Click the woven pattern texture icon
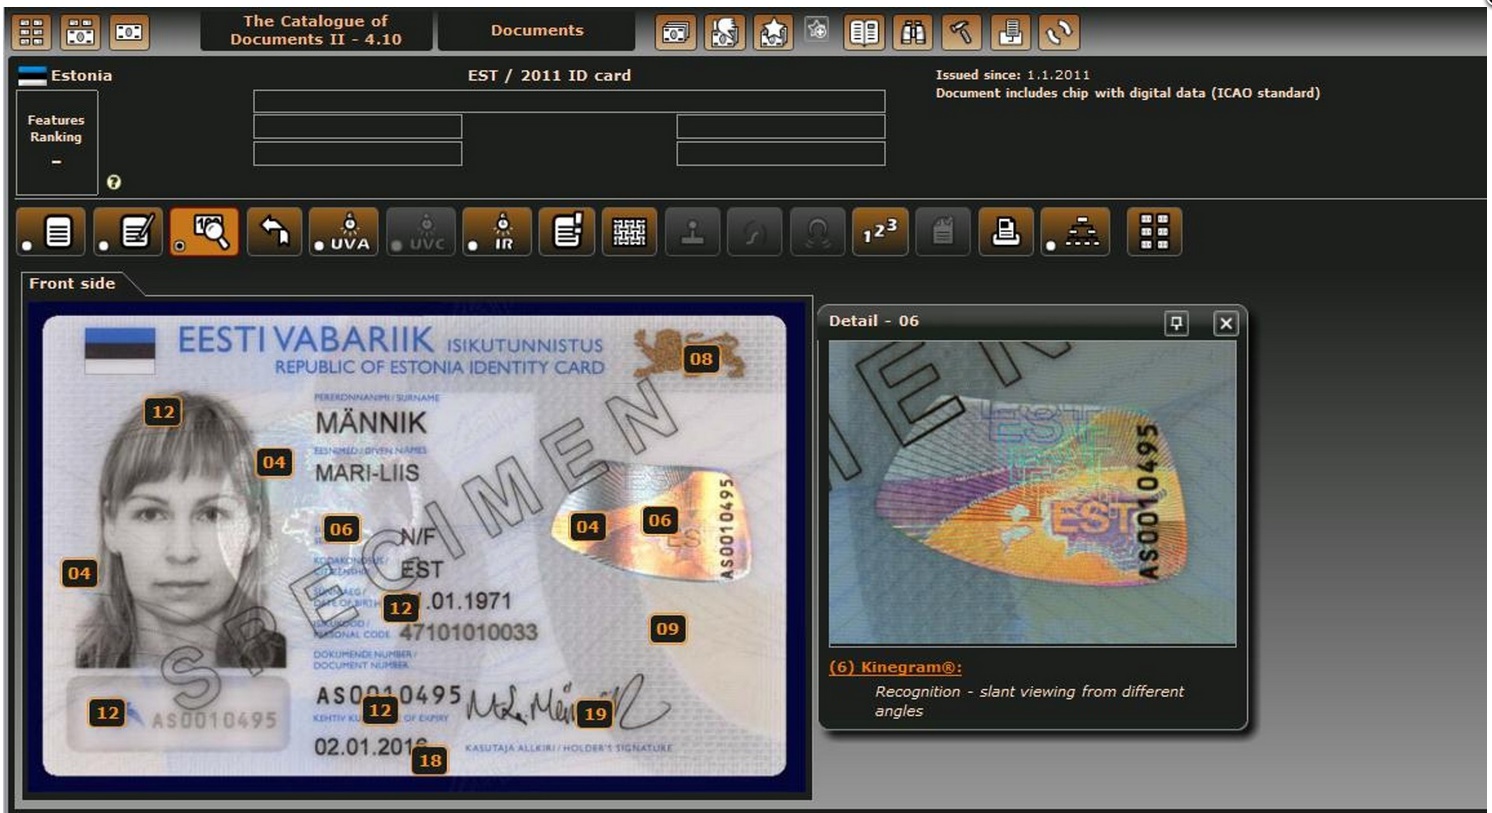Screen dimensions: 1492x813 coord(629,232)
